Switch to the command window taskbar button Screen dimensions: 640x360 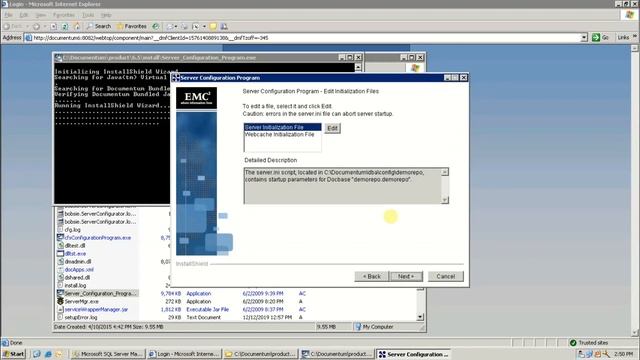(x=337, y=354)
